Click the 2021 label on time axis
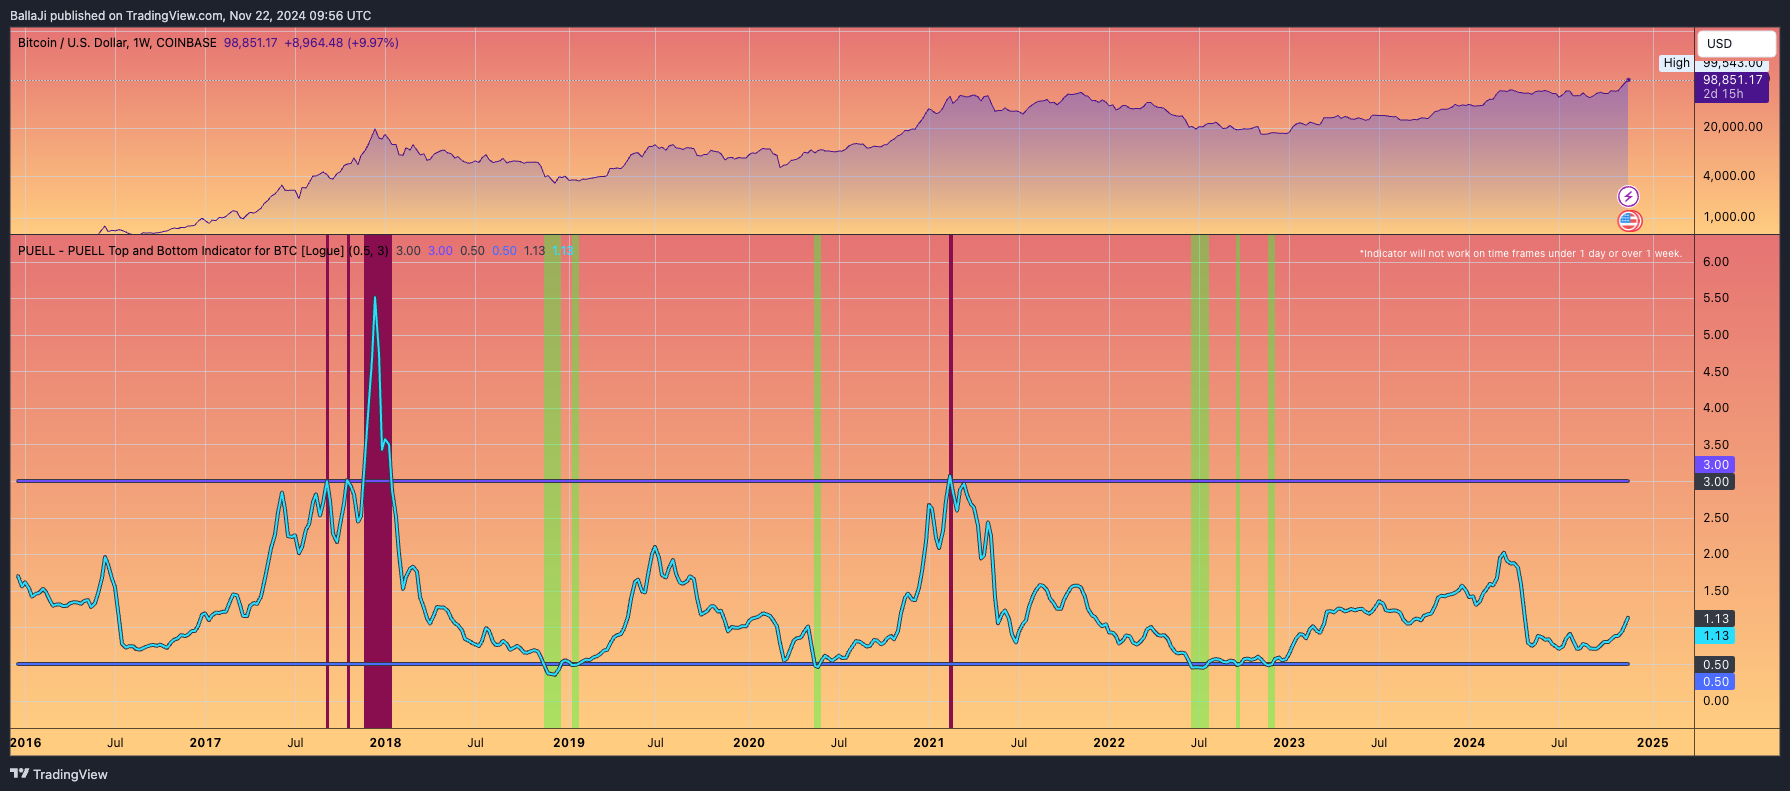Viewport: 1790px width, 791px height. [929, 743]
